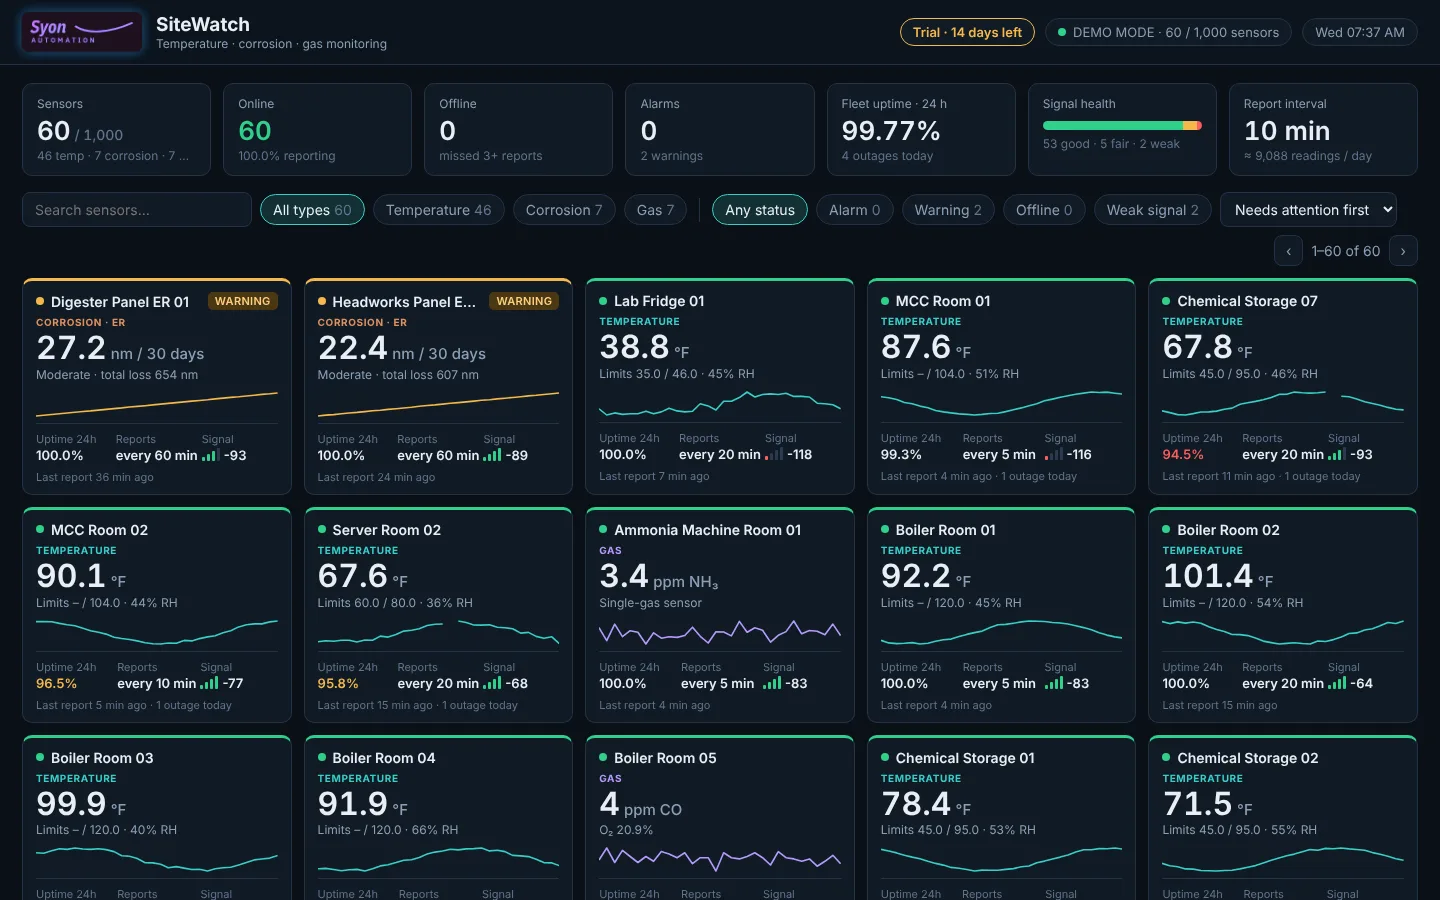The height and width of the screenshot is (900, 1440).
Task: Click signal strength icon on Digester Panel ER 01
Action: tap(210, 456)
